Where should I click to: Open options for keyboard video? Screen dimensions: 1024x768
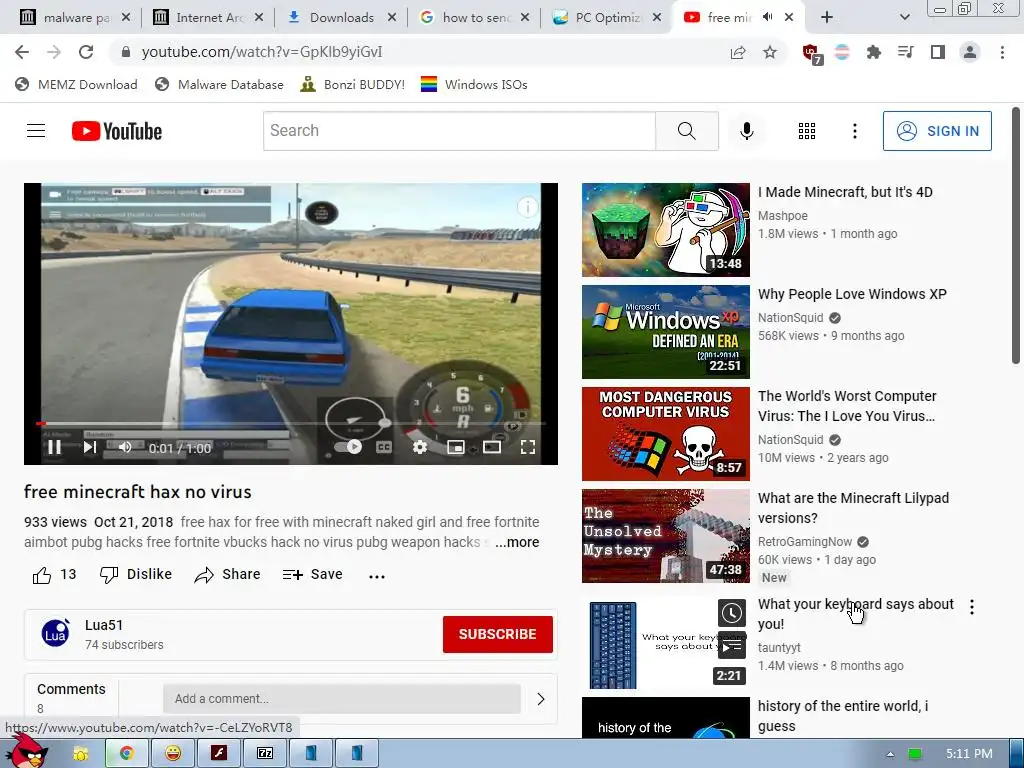972,607
